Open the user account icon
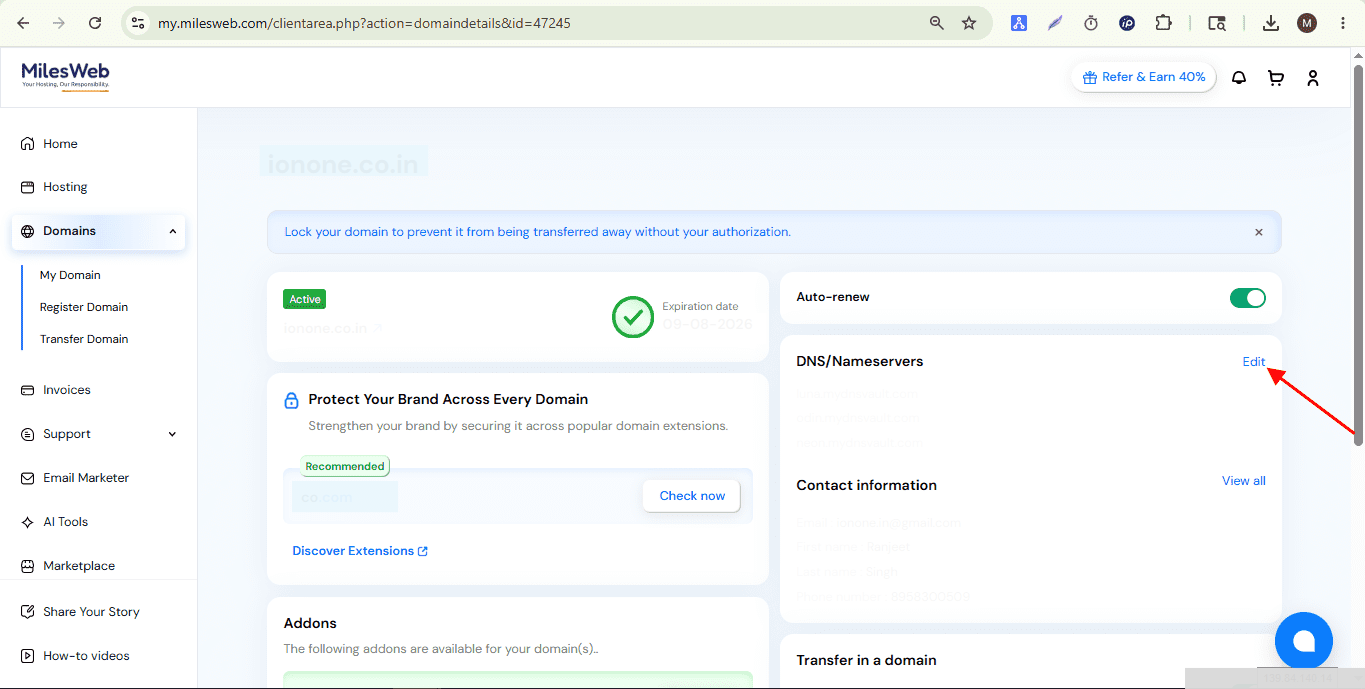The width and height of the screenshot is (1365, 689). point(1313,77)
